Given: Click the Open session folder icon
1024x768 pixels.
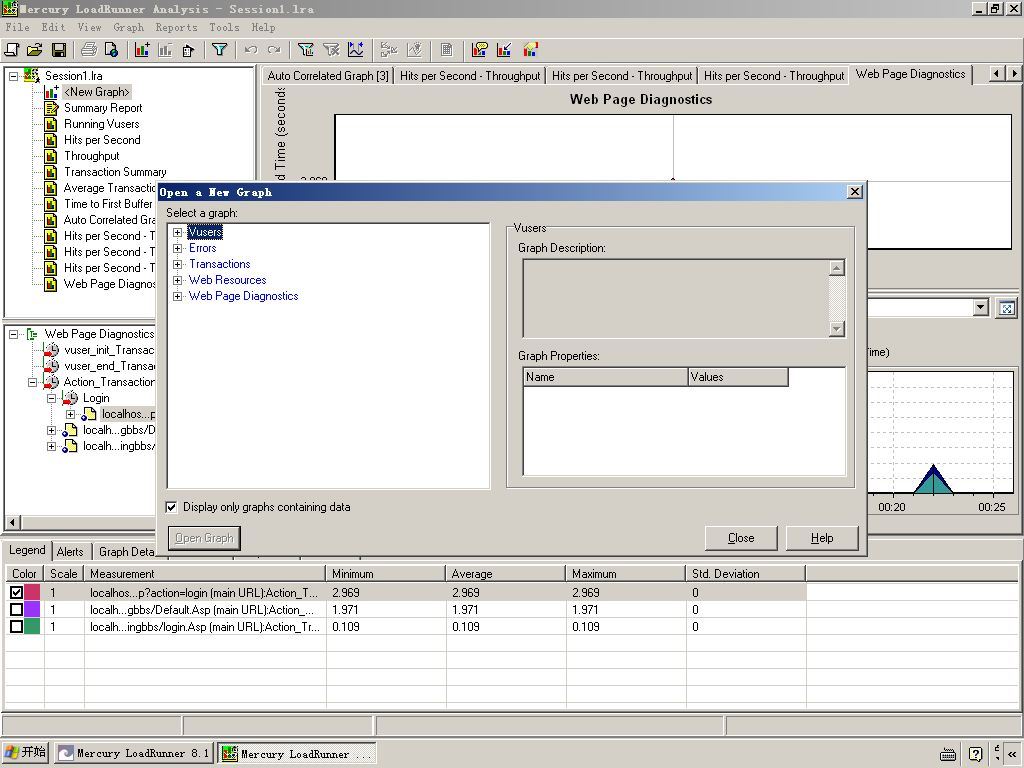Looking at the screenshot, I should point(35,50).
